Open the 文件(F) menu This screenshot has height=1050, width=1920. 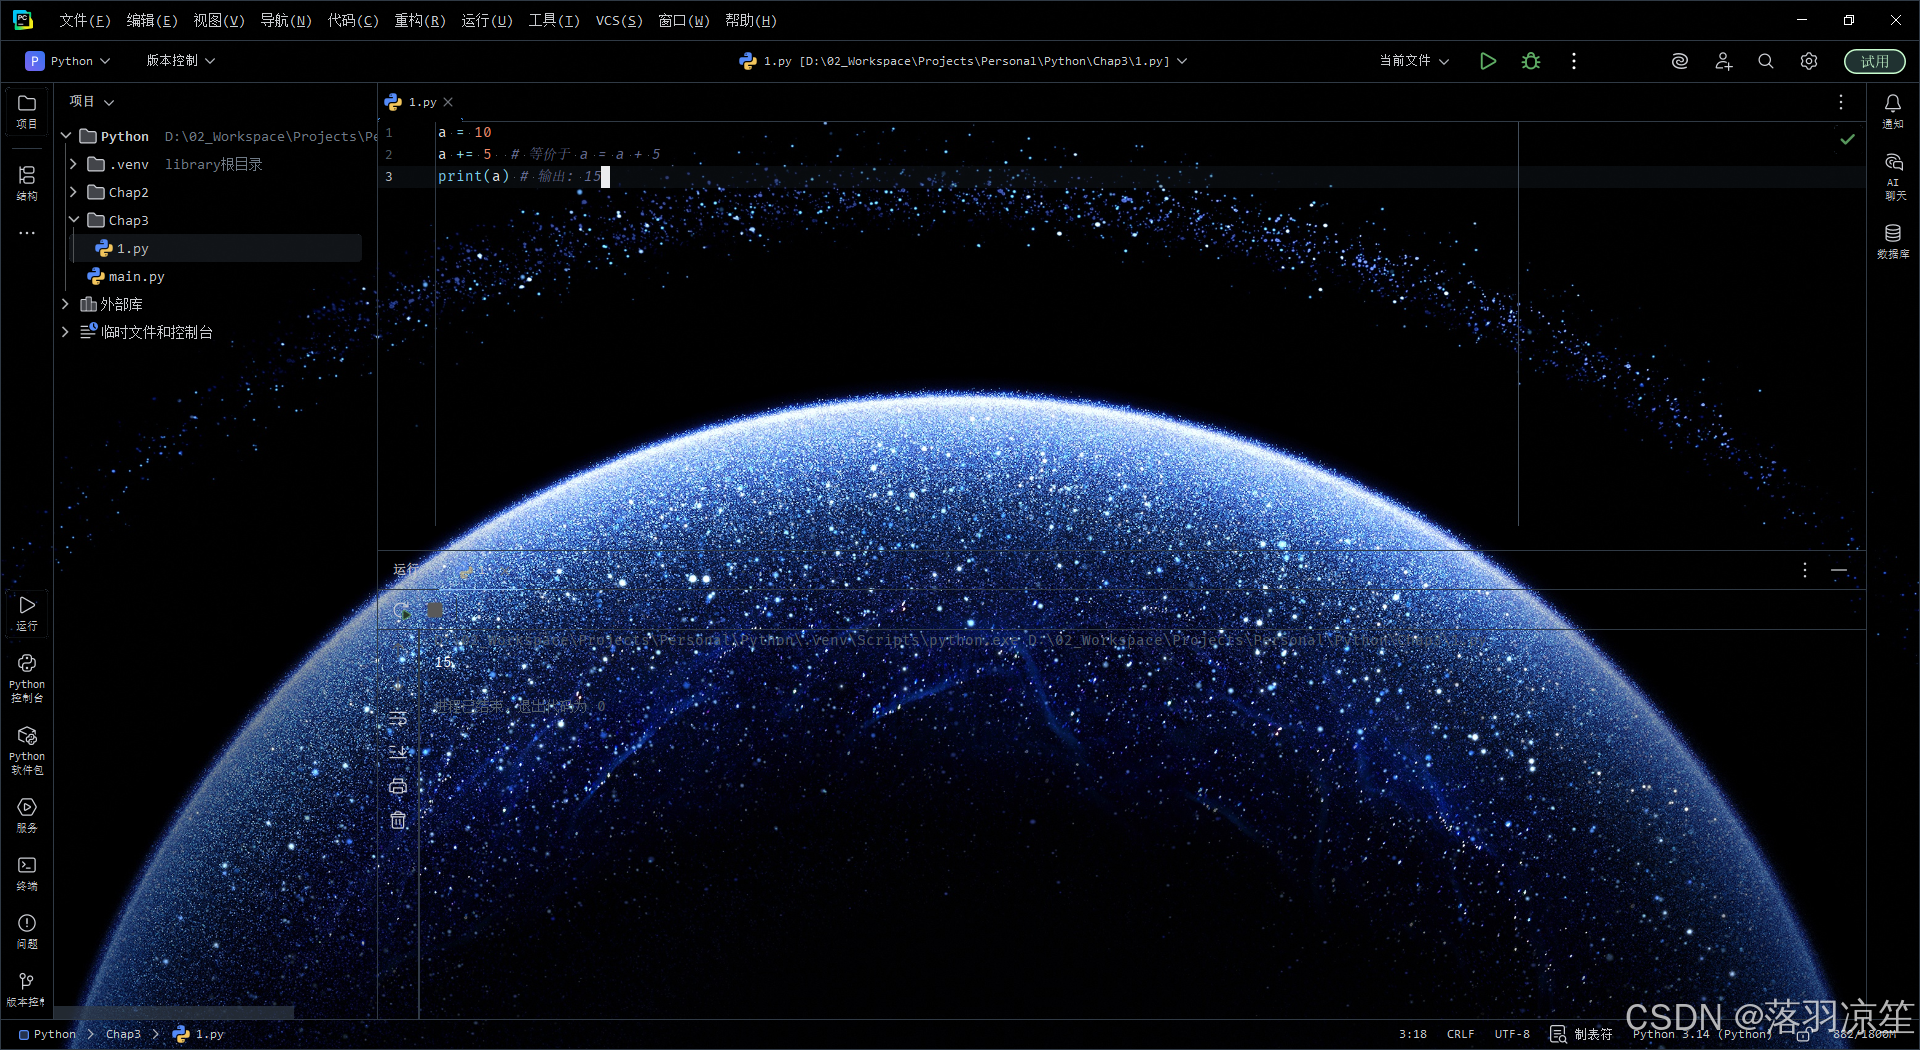click(x=85, y=20)
